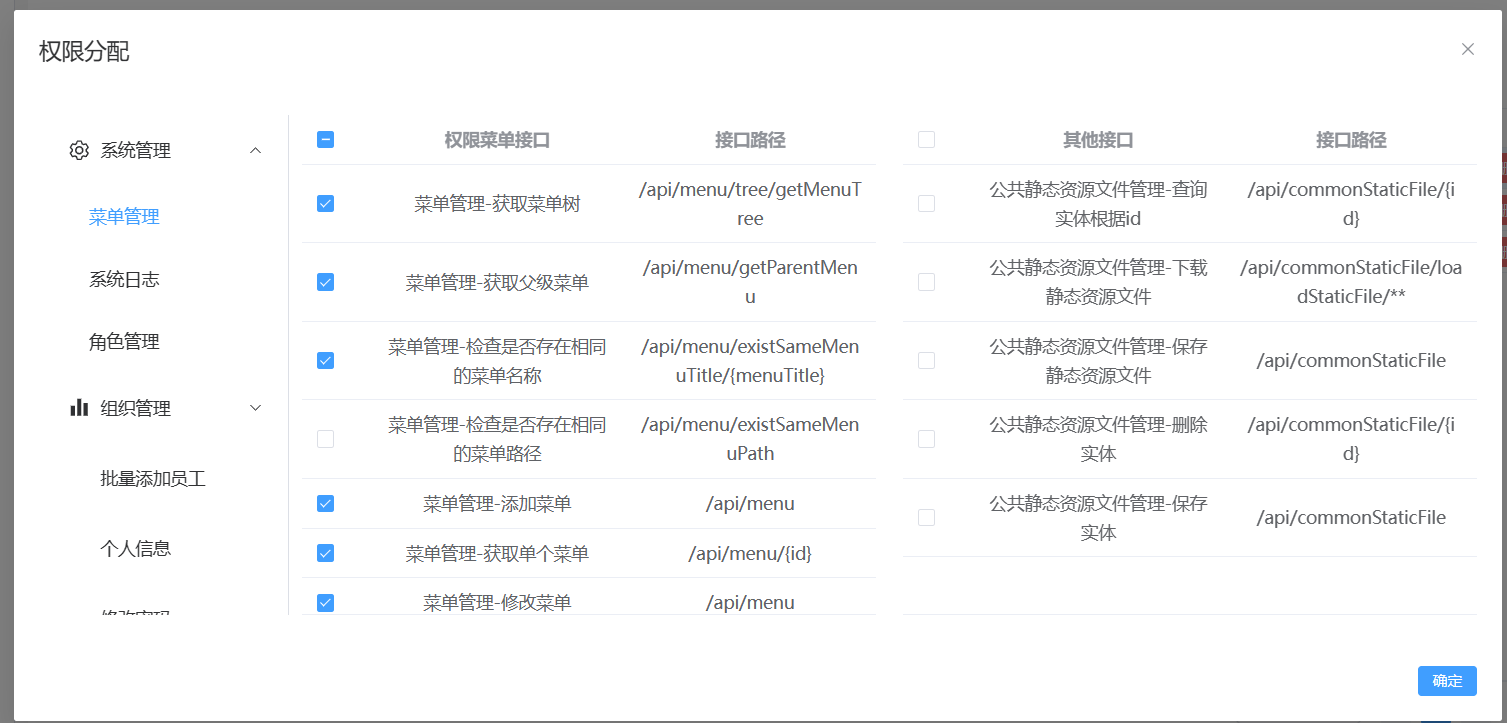
Task: Click the /api/menu/getParentMenu path cell
Action: click(x=750, y=282)
